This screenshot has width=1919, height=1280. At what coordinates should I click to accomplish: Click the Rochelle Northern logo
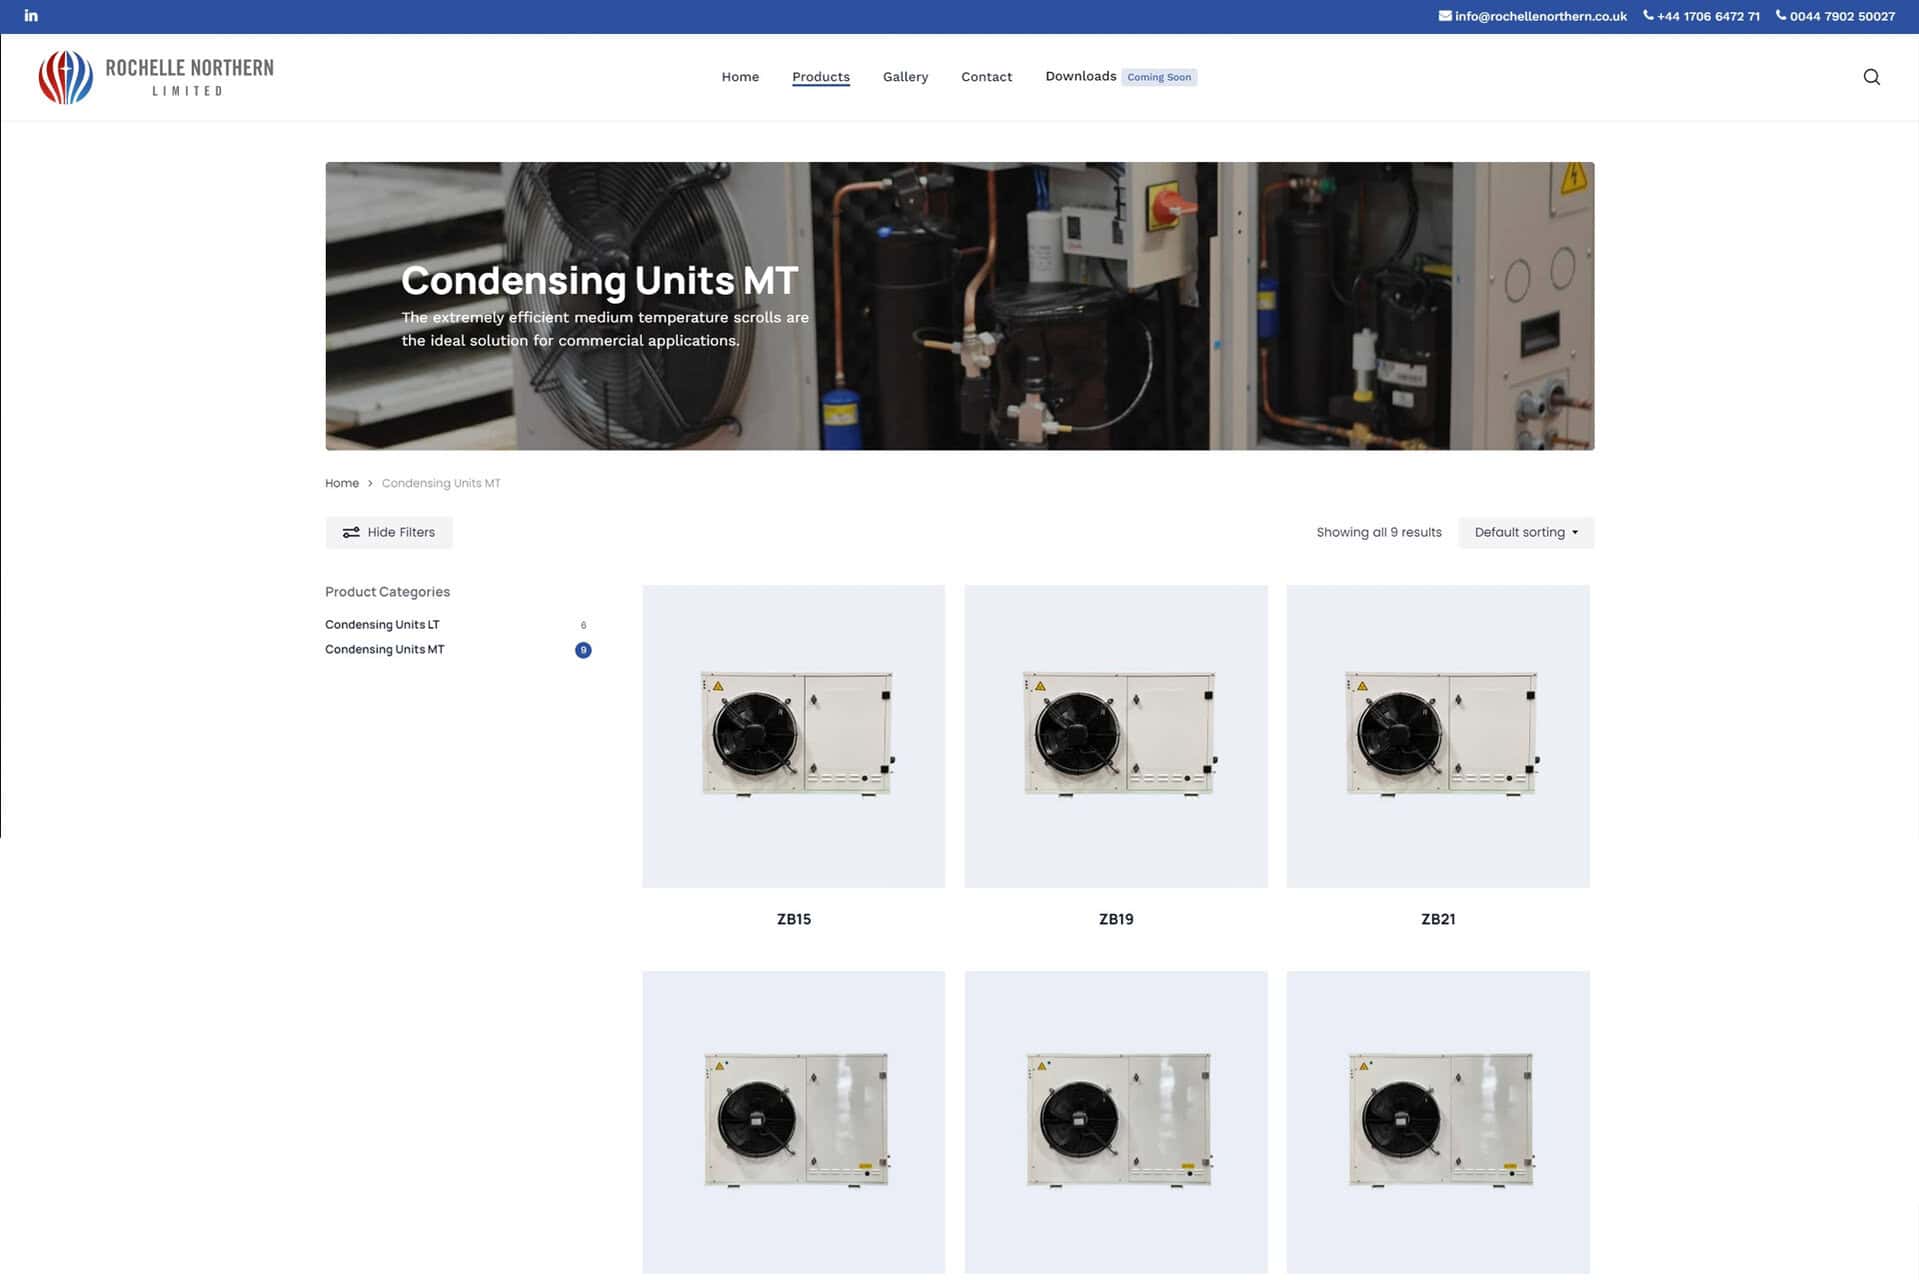pos(156,78)
